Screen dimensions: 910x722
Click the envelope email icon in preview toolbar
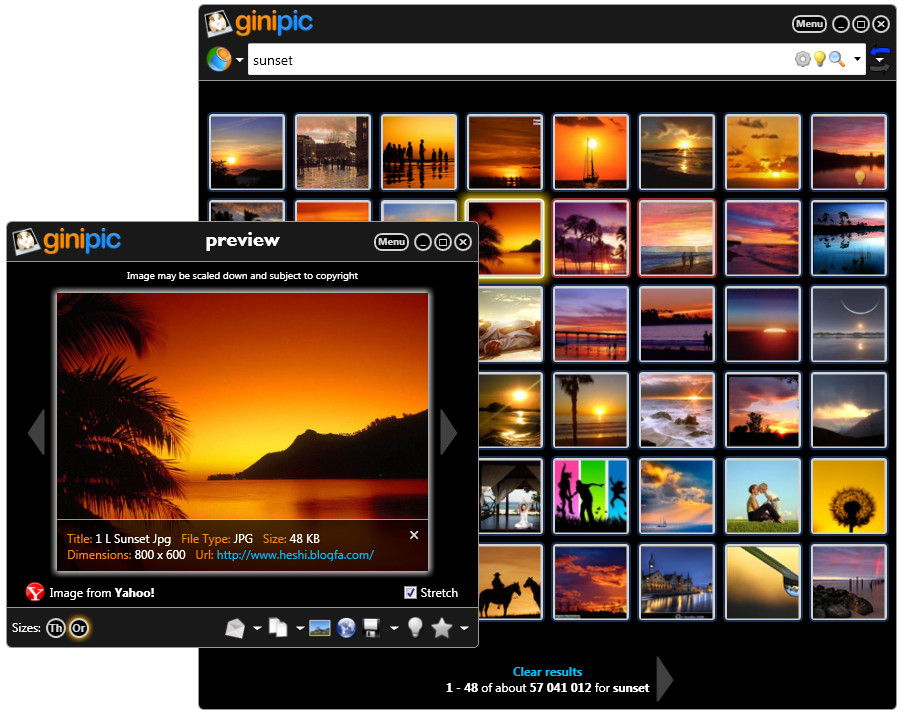(235, 628)
